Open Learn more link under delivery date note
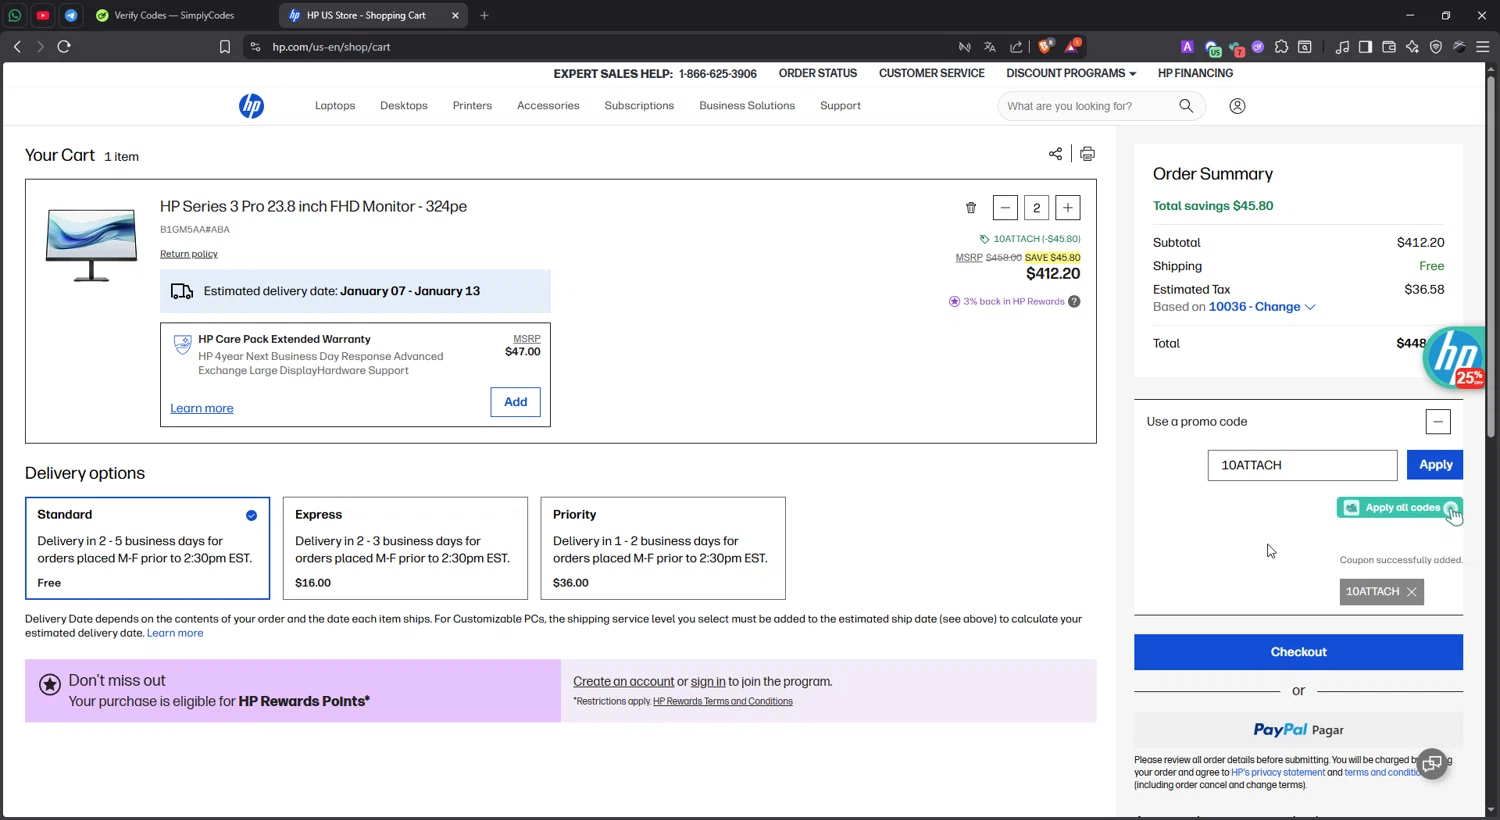 (175, 633)
